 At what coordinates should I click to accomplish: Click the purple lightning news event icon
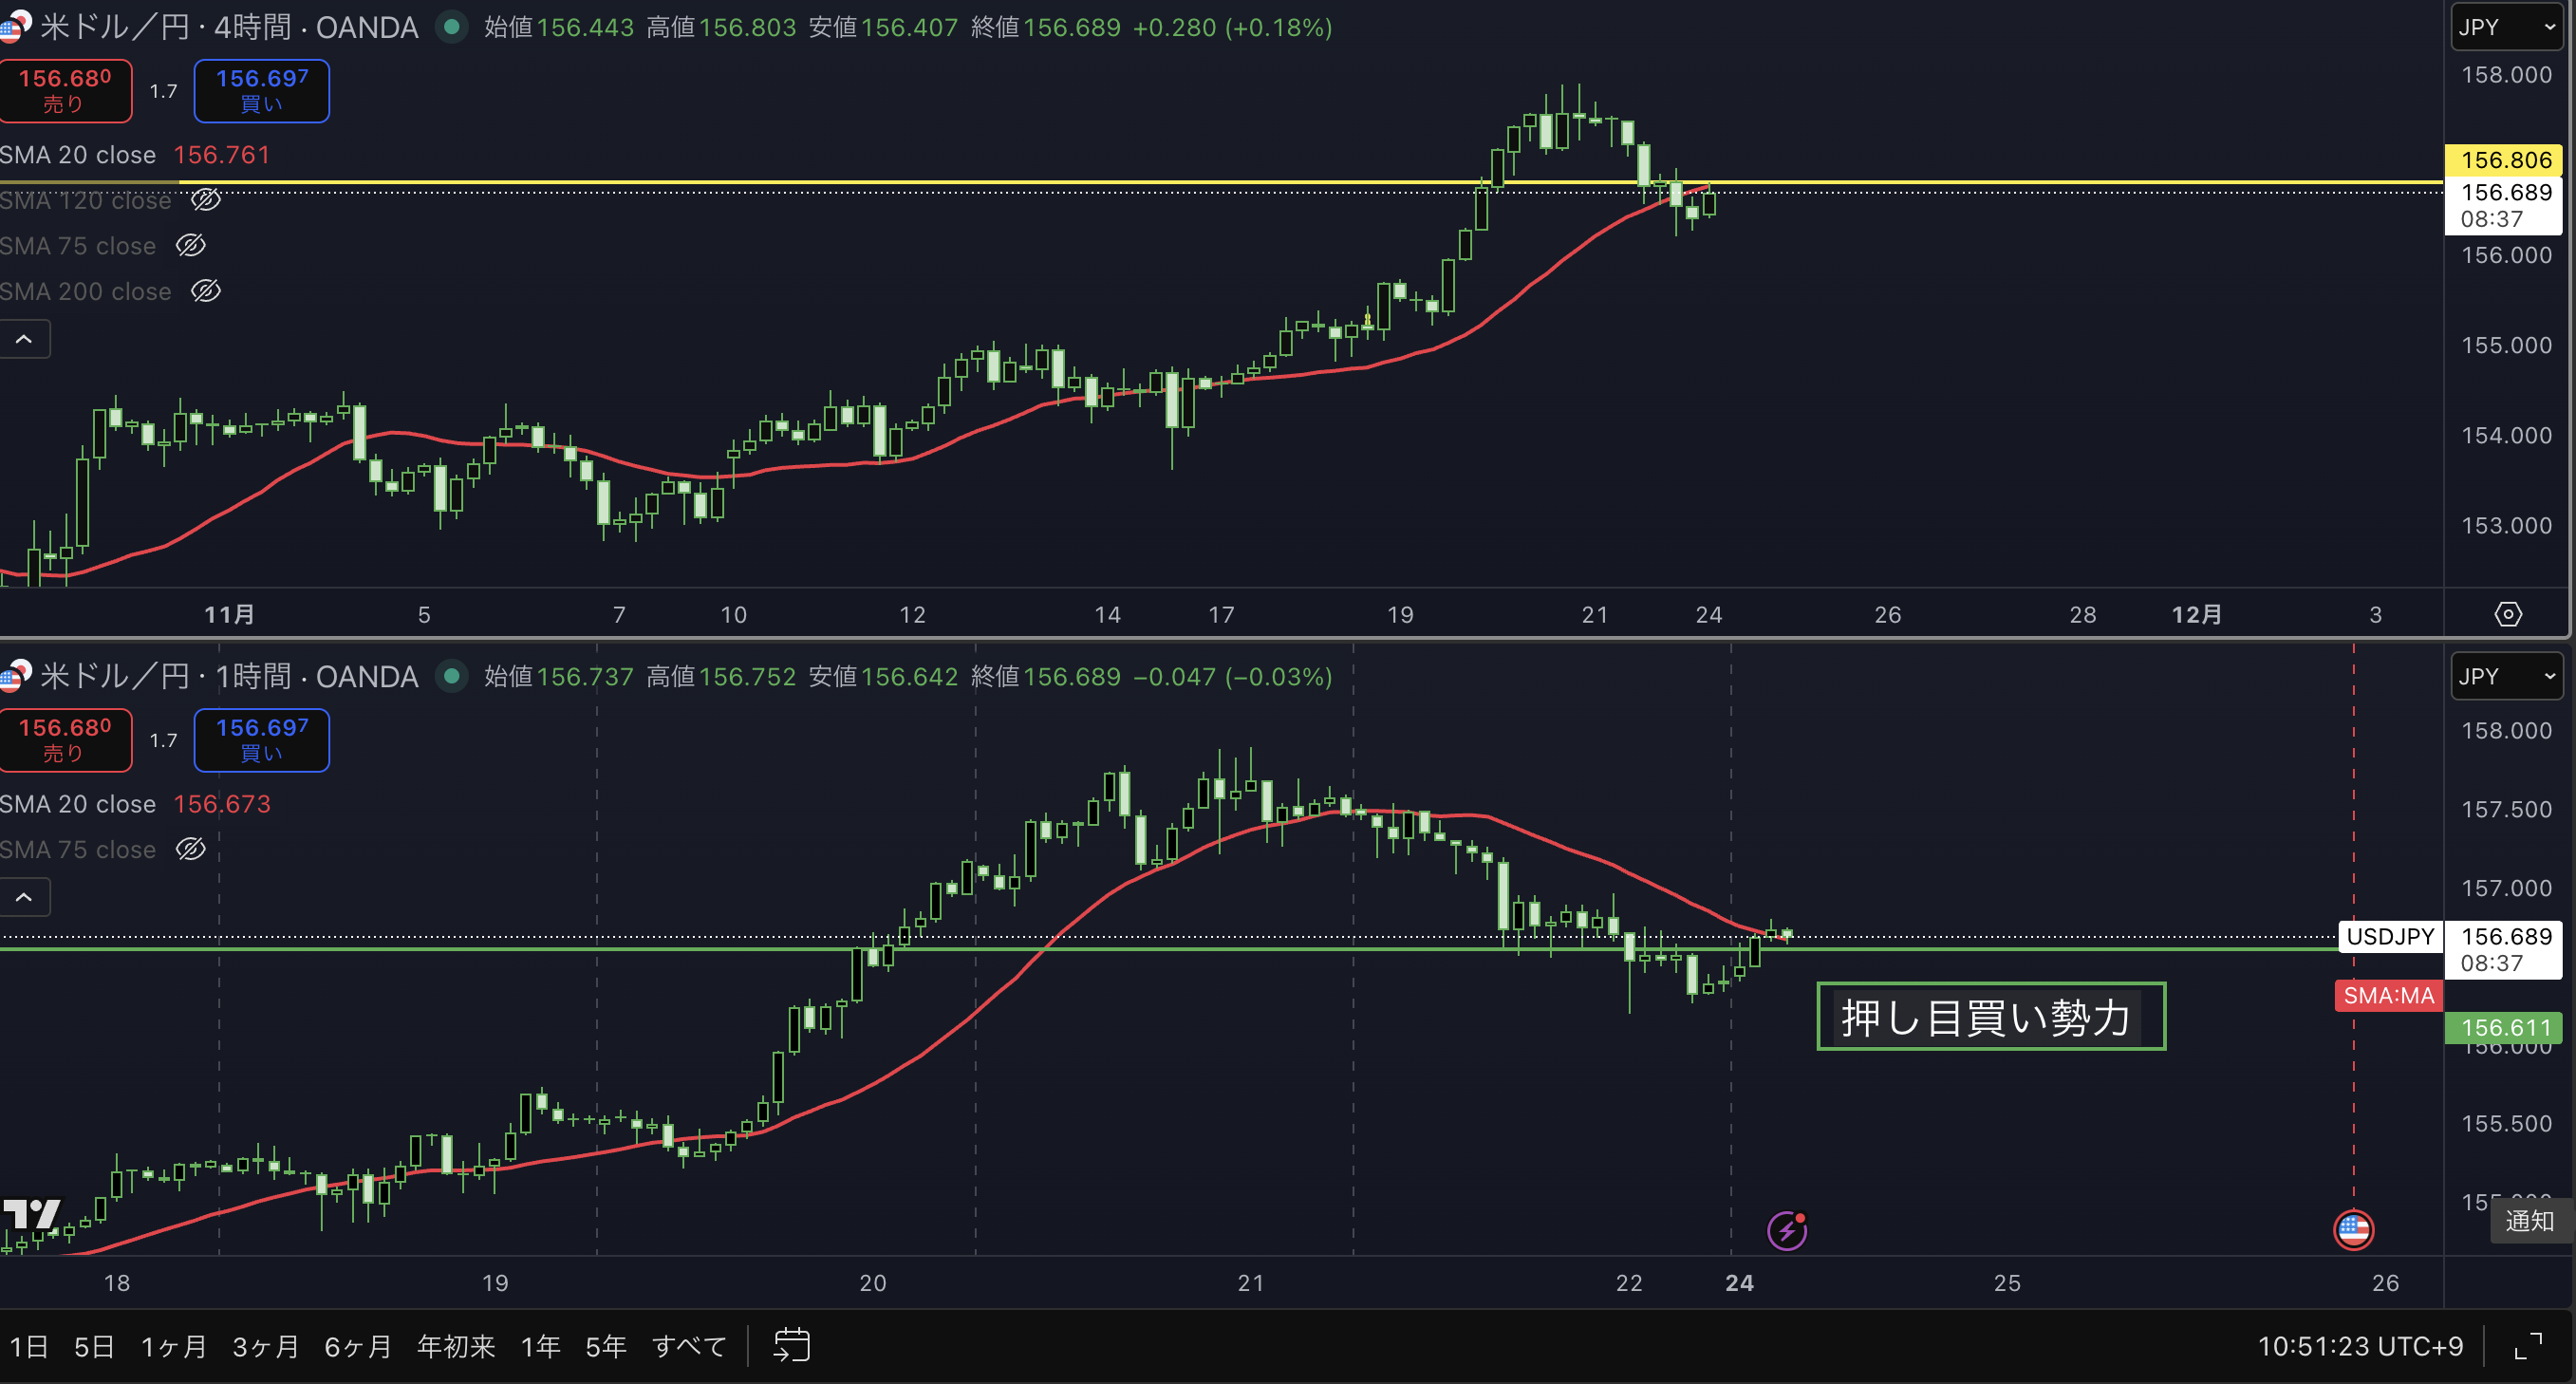(x=1786, y=1230)
